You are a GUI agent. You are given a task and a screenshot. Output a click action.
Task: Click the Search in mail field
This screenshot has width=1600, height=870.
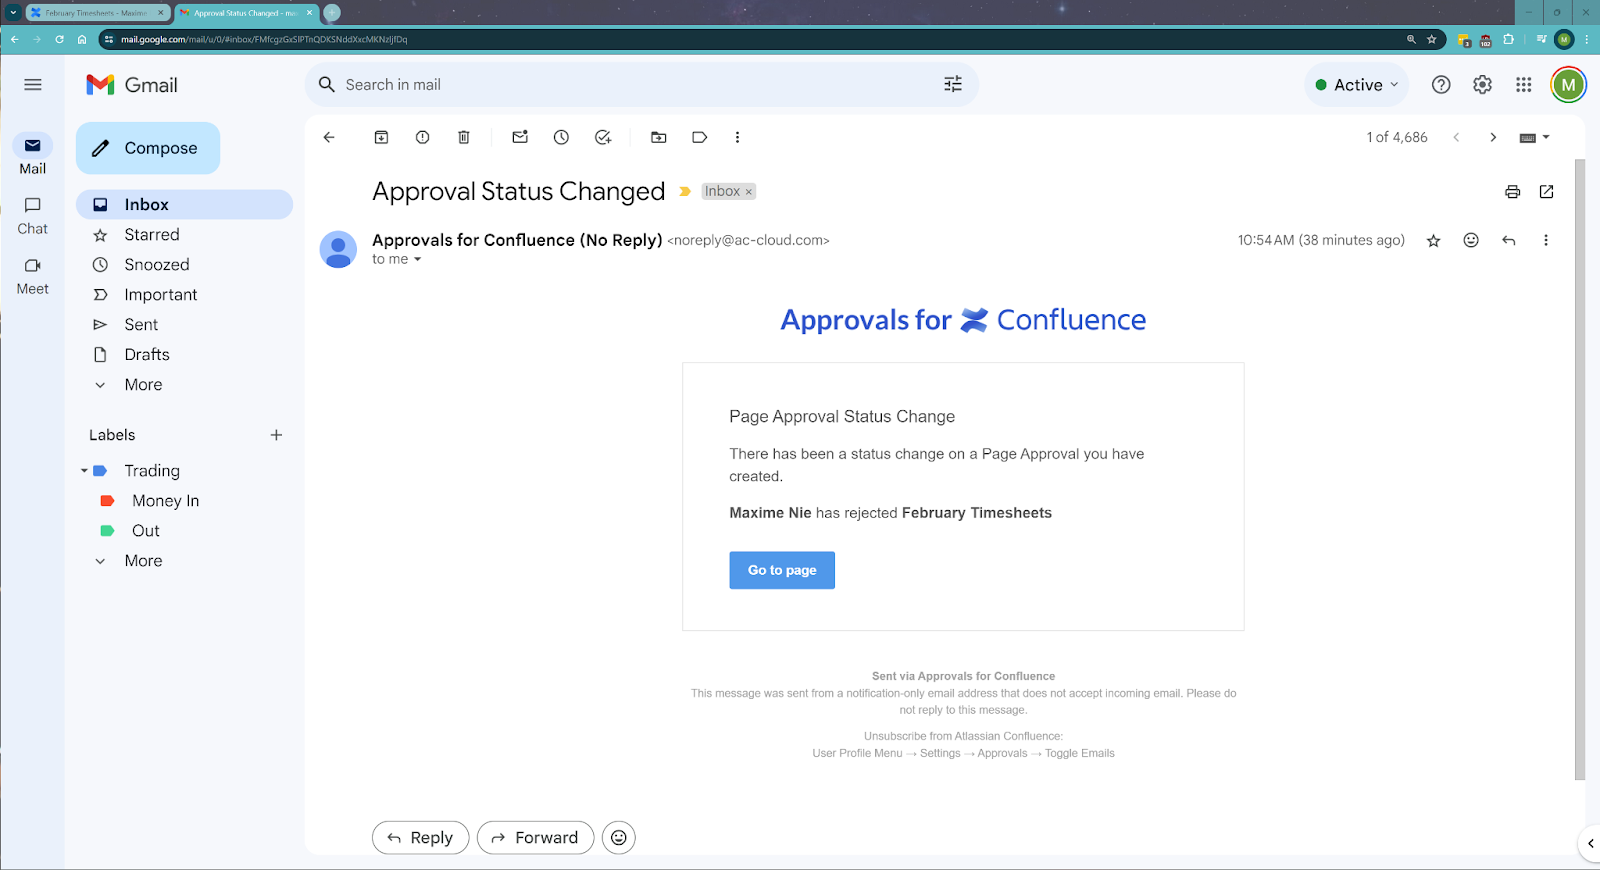coord(640,85)
